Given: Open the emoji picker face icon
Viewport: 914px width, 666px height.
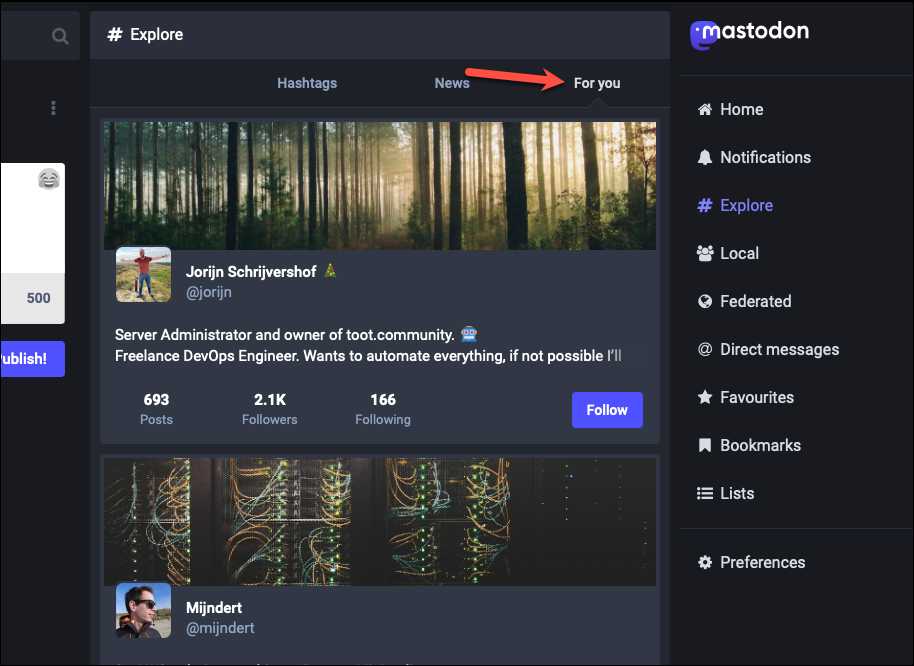Looking at the screenshot, I should 49,179.
